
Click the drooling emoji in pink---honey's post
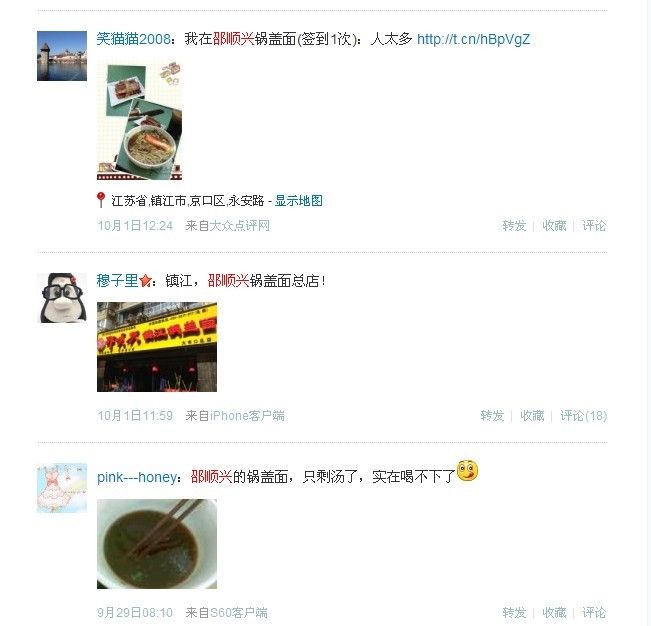click(467, 471)
